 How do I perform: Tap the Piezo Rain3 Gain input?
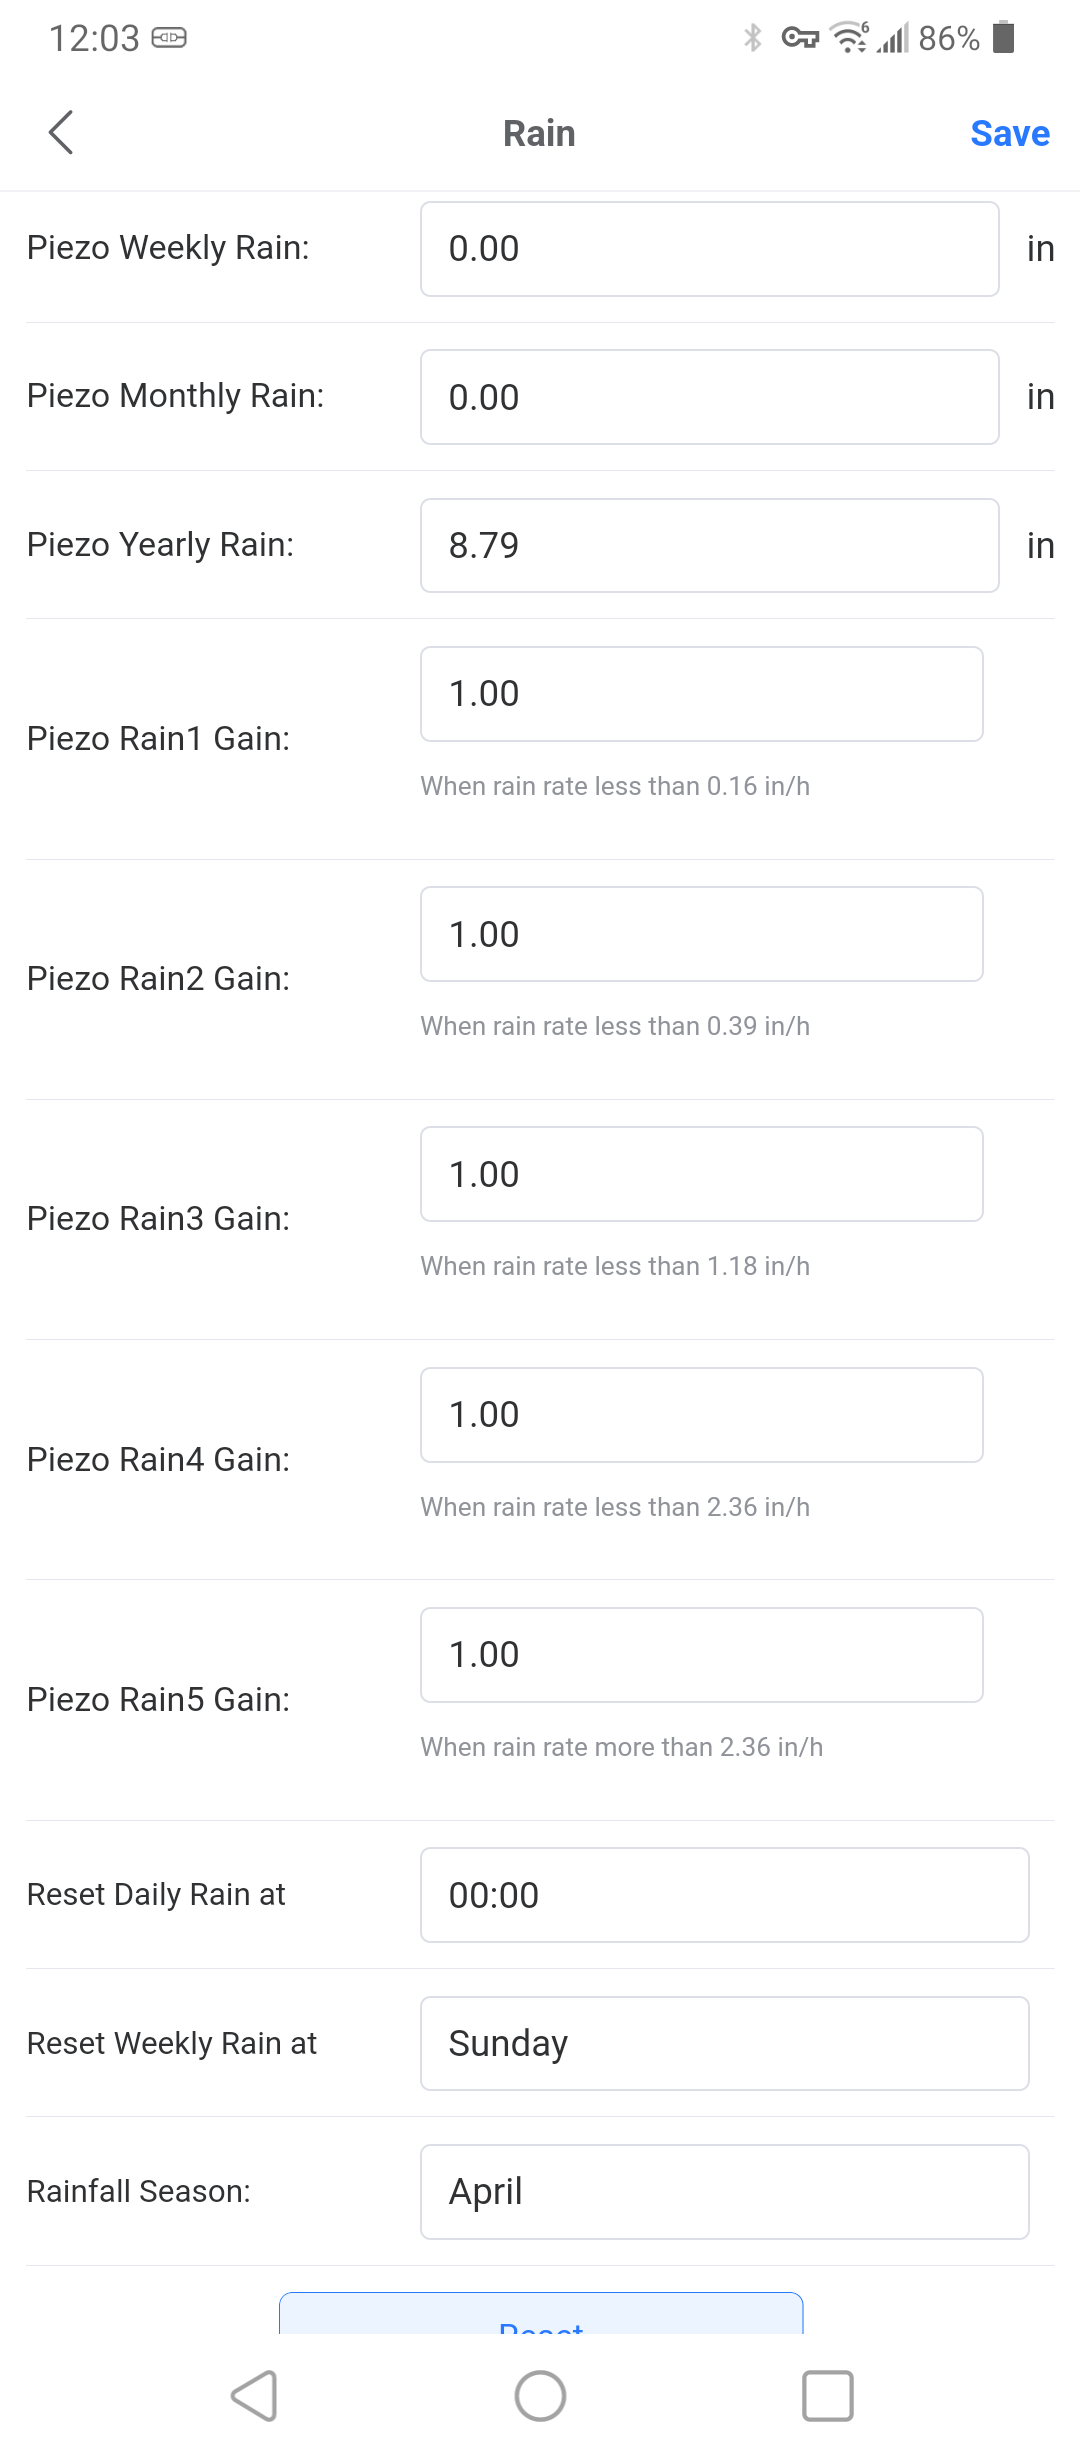(701, 1174)
